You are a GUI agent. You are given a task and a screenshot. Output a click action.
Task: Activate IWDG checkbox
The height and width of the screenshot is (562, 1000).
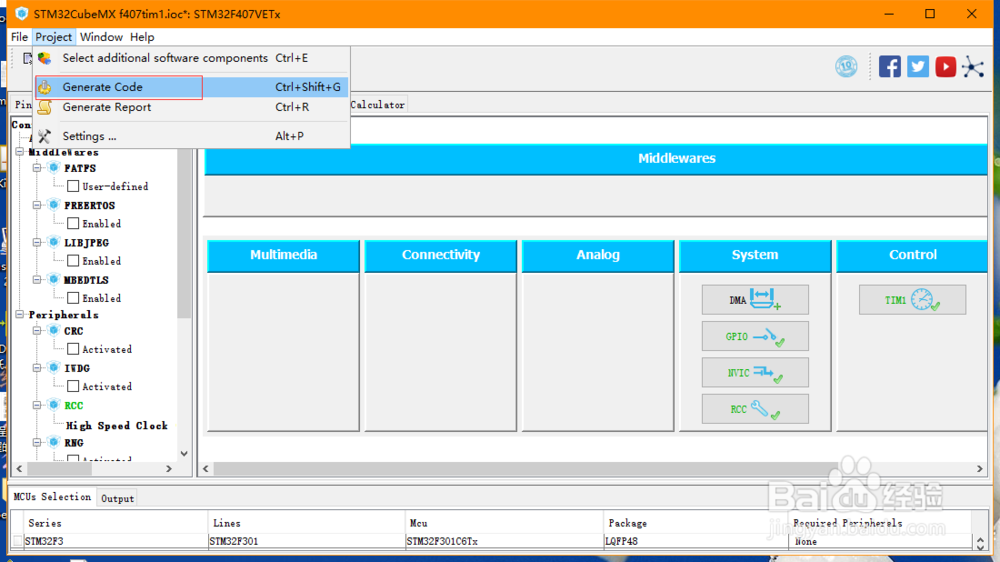pos(73,386)
